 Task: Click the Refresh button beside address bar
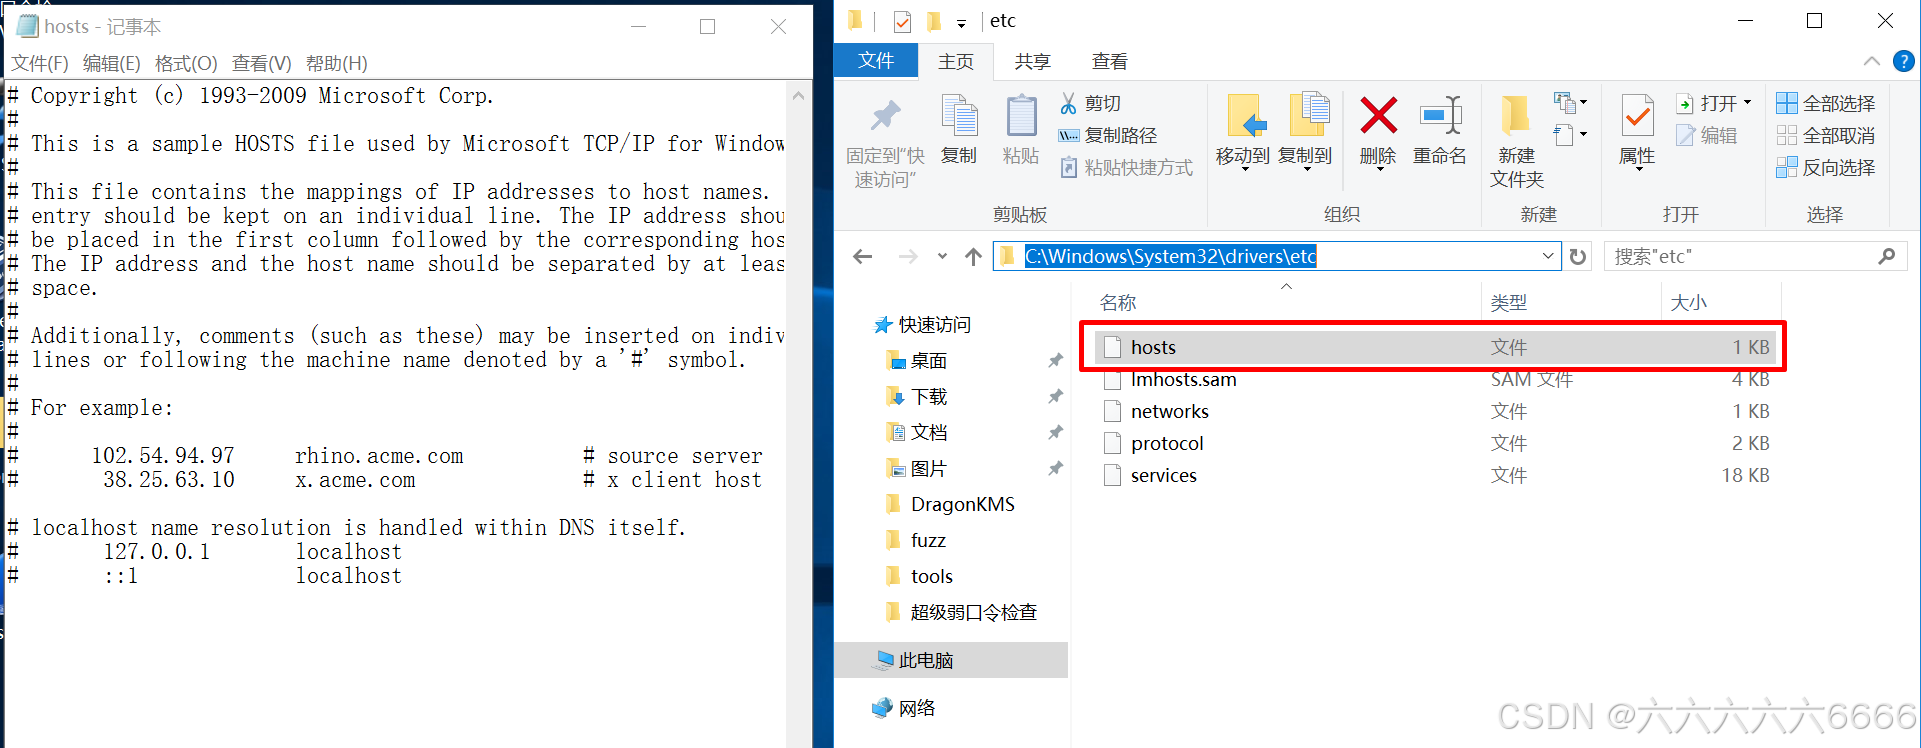(1578, 257)
